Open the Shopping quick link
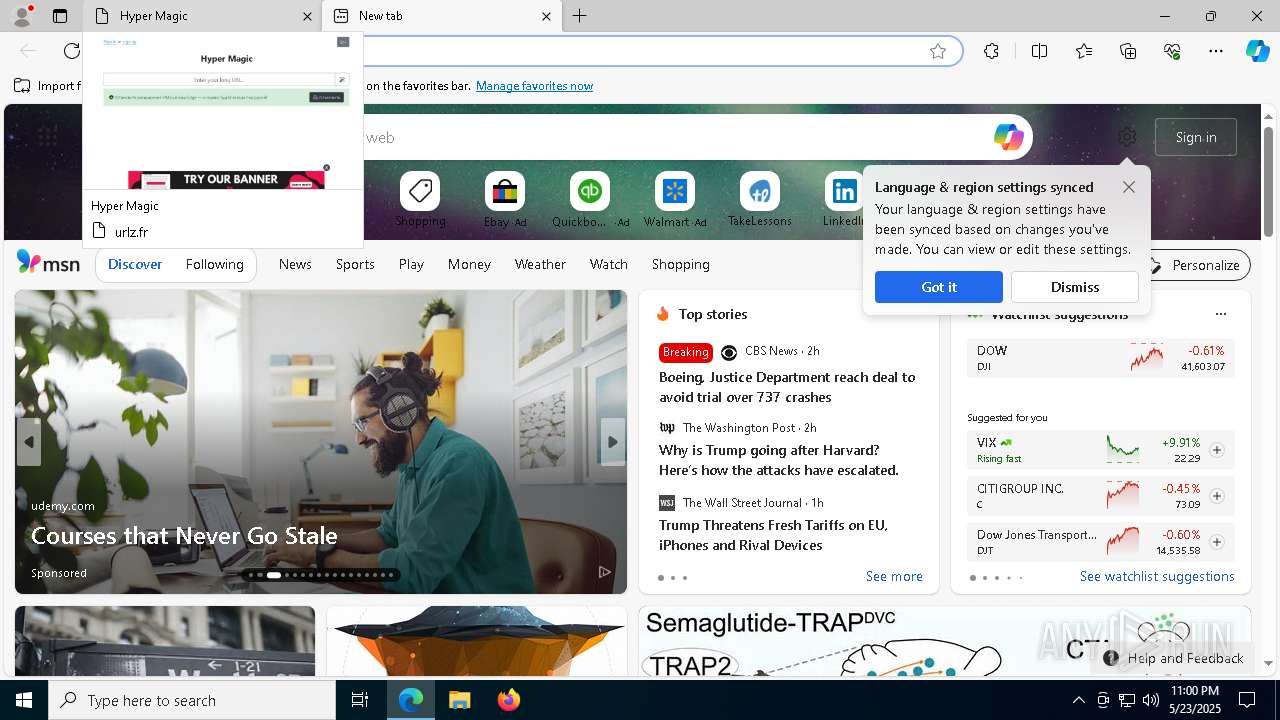 [420, 200]
